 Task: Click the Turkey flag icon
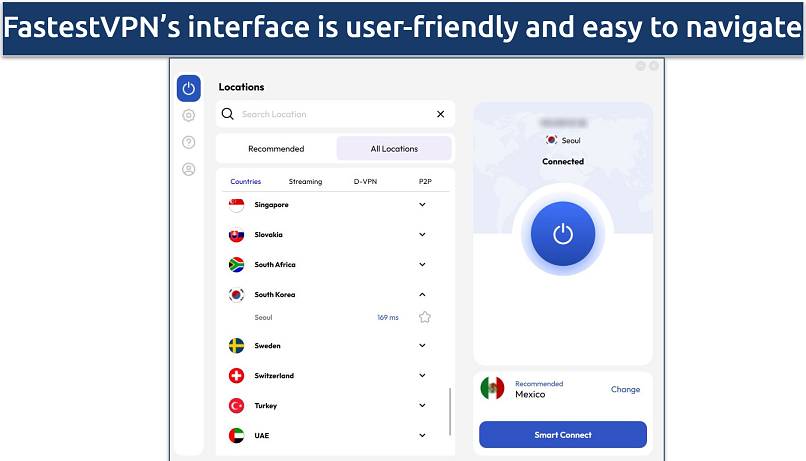click(x=236, y=406)
